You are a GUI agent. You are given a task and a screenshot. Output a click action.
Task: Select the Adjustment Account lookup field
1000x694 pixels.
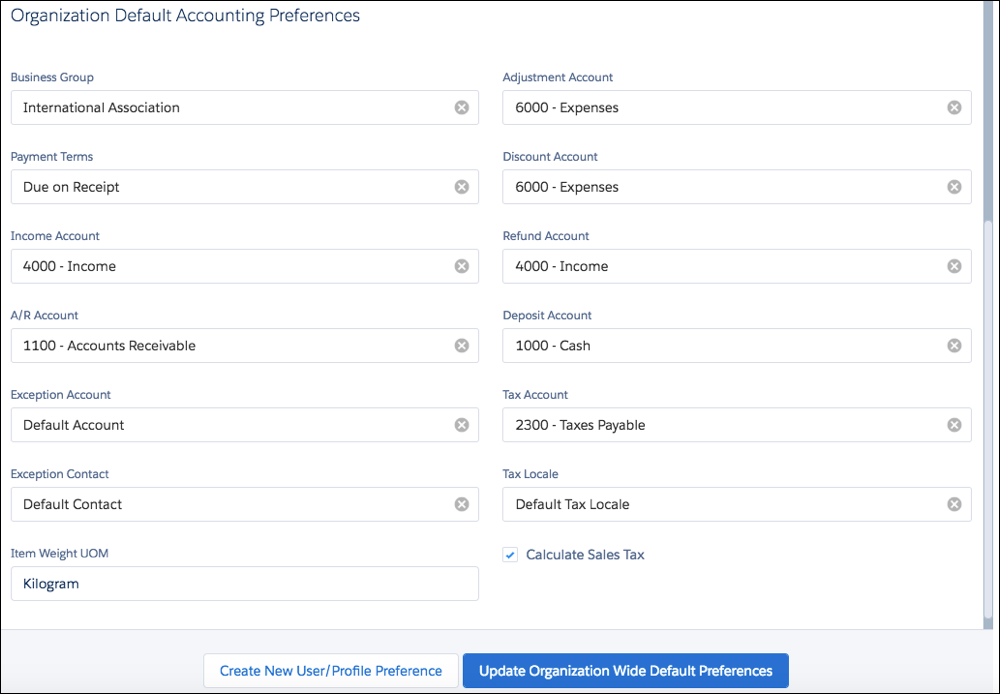pyautogui.click(x=737, y=107)
